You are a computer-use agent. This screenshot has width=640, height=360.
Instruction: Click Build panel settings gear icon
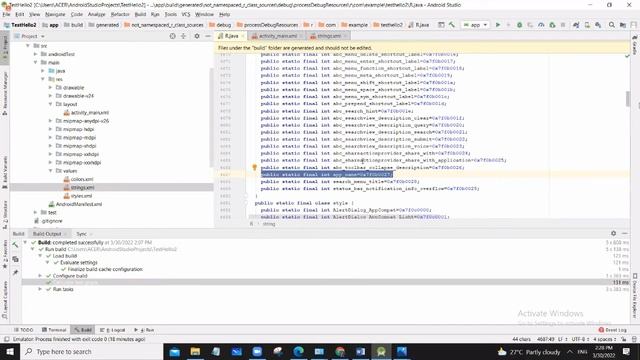pyautogui.click(x=613, y=233)
